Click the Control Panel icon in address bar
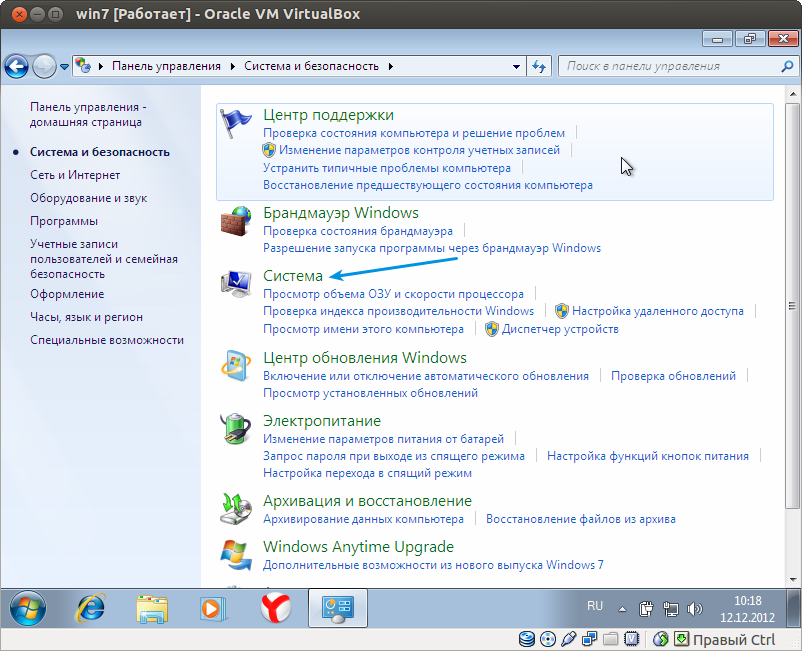Image resolution: width=802 pixels, height=651 pixels. pos(83,65)
